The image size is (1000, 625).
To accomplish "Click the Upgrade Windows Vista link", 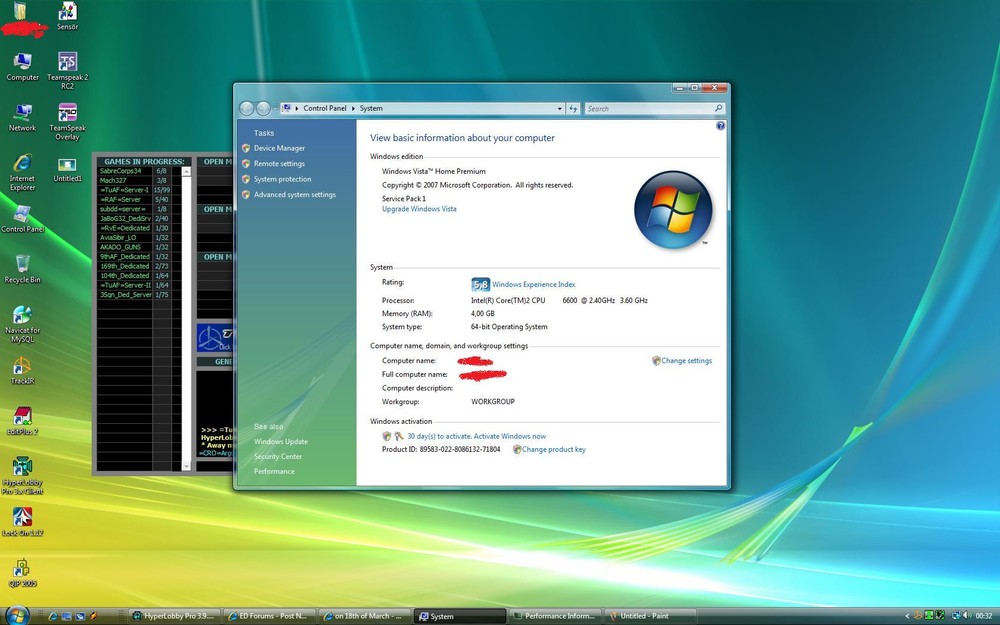I will coord(419,209).
